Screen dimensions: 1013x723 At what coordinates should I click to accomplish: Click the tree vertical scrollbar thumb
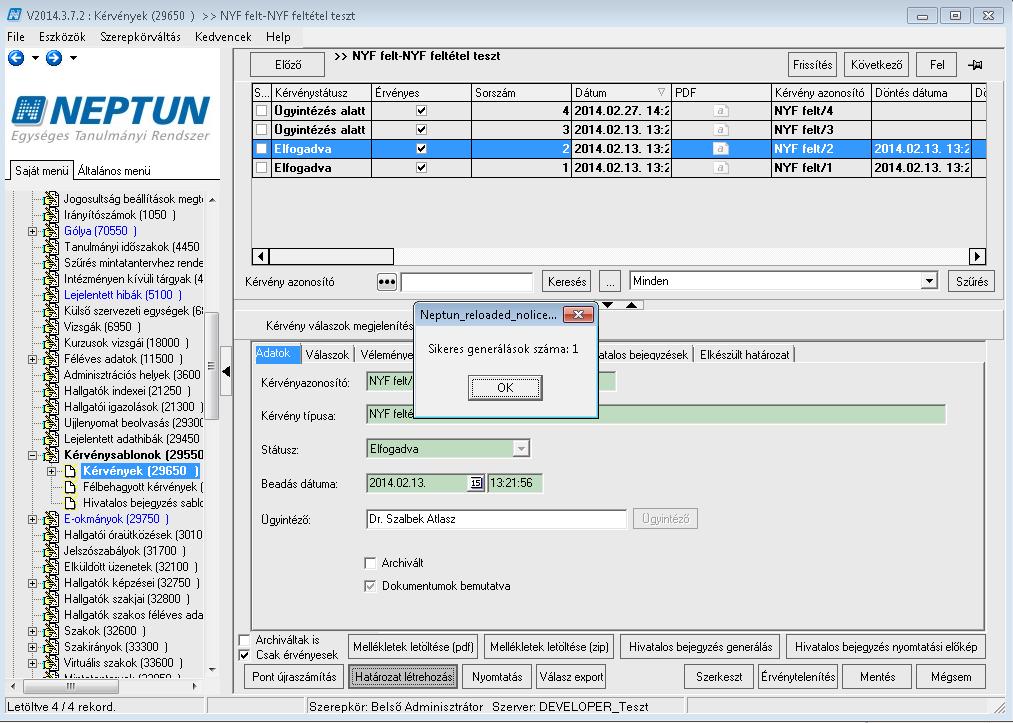pyautogui.click(x=212, y=365)
